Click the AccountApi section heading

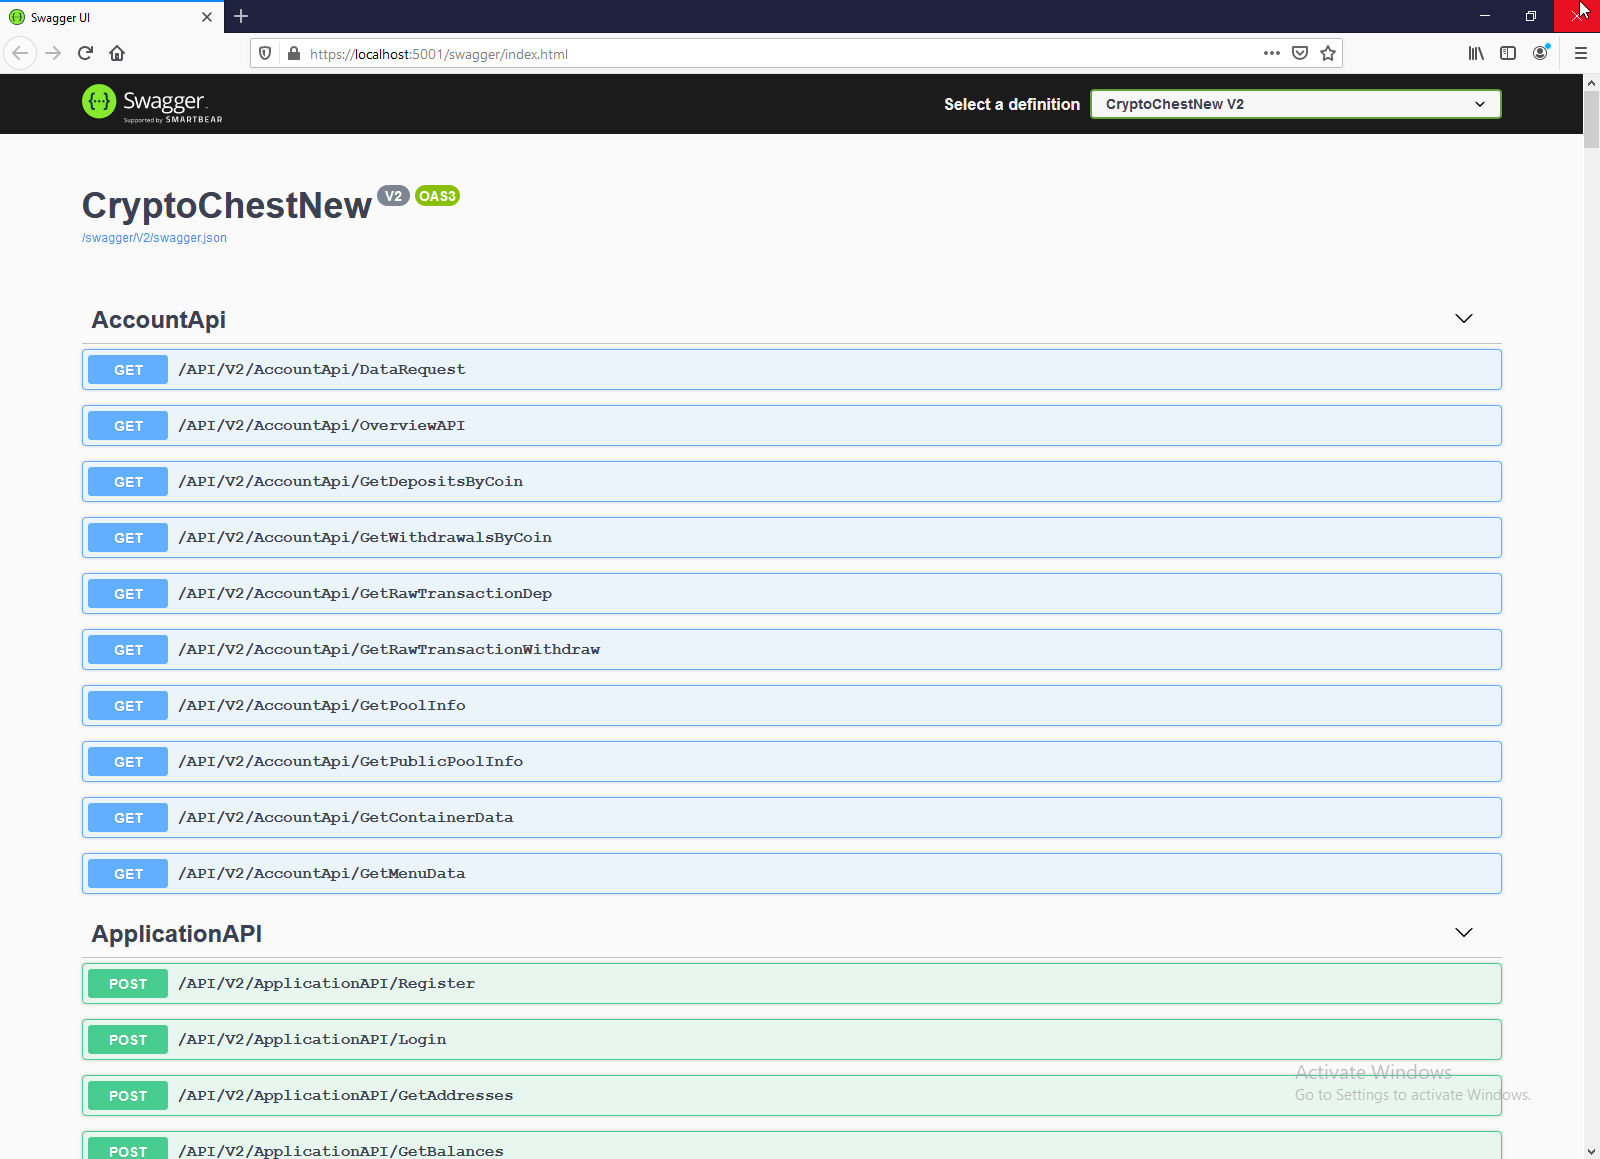tap(159, 320)
